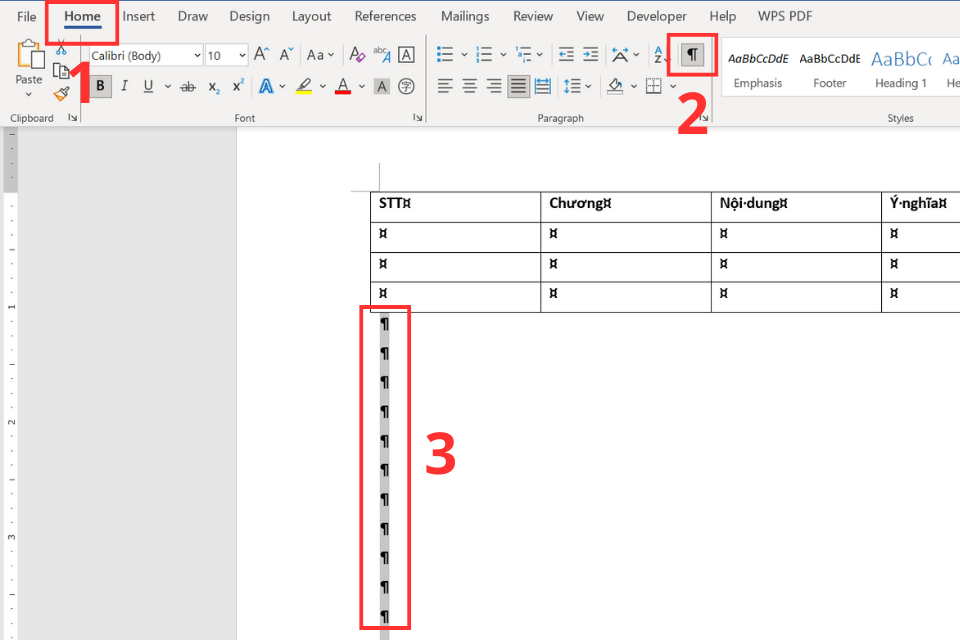
Task: Open the phonetic guide abc icon
Action: [382, 55]
